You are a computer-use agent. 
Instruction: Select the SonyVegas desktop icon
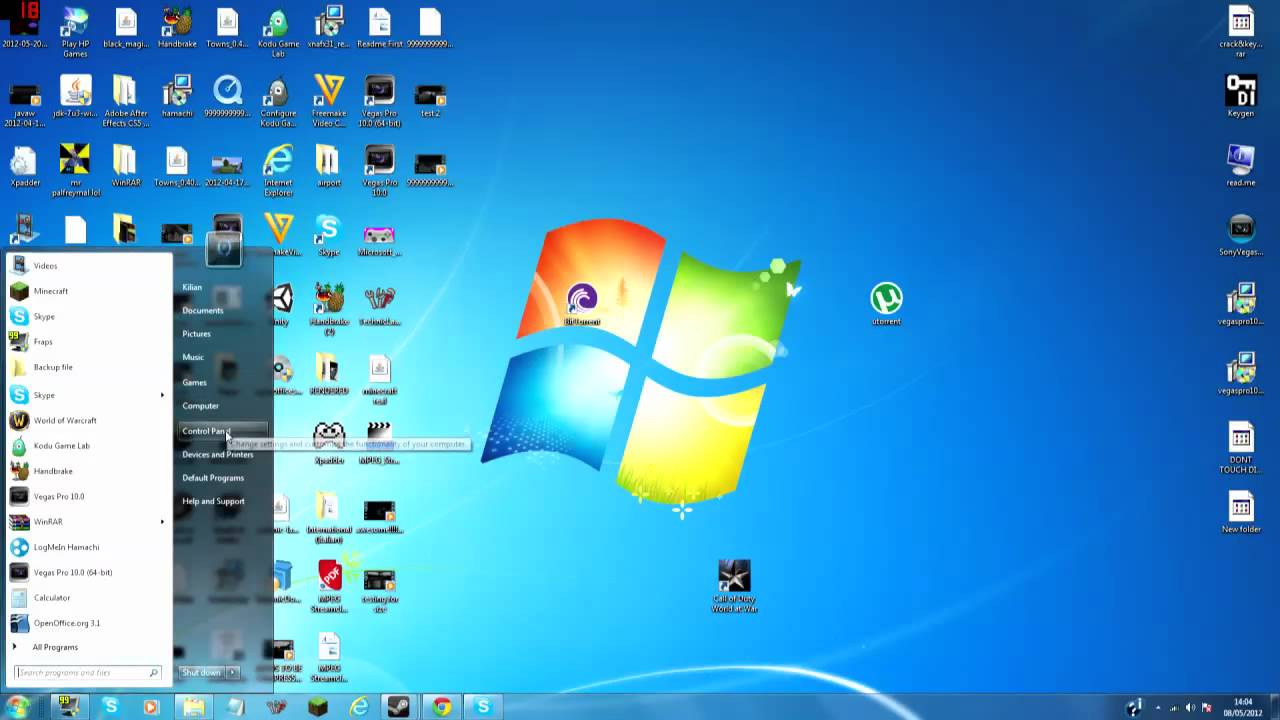click(1241, 236)
